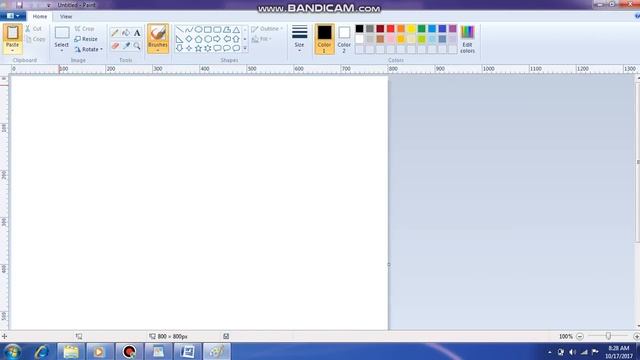The width and height of the screenshot is (640, 360).
Task: Open the Edit colors dialog
Action: 467,39
